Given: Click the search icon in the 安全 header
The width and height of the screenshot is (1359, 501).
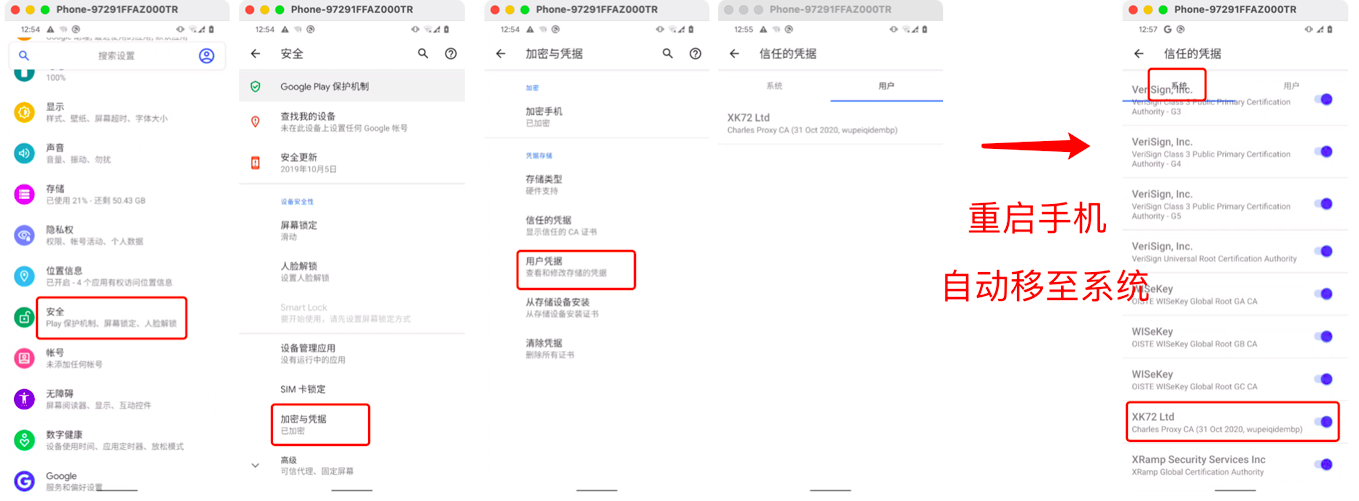Looking at the screenshot, I should [423, 54].
